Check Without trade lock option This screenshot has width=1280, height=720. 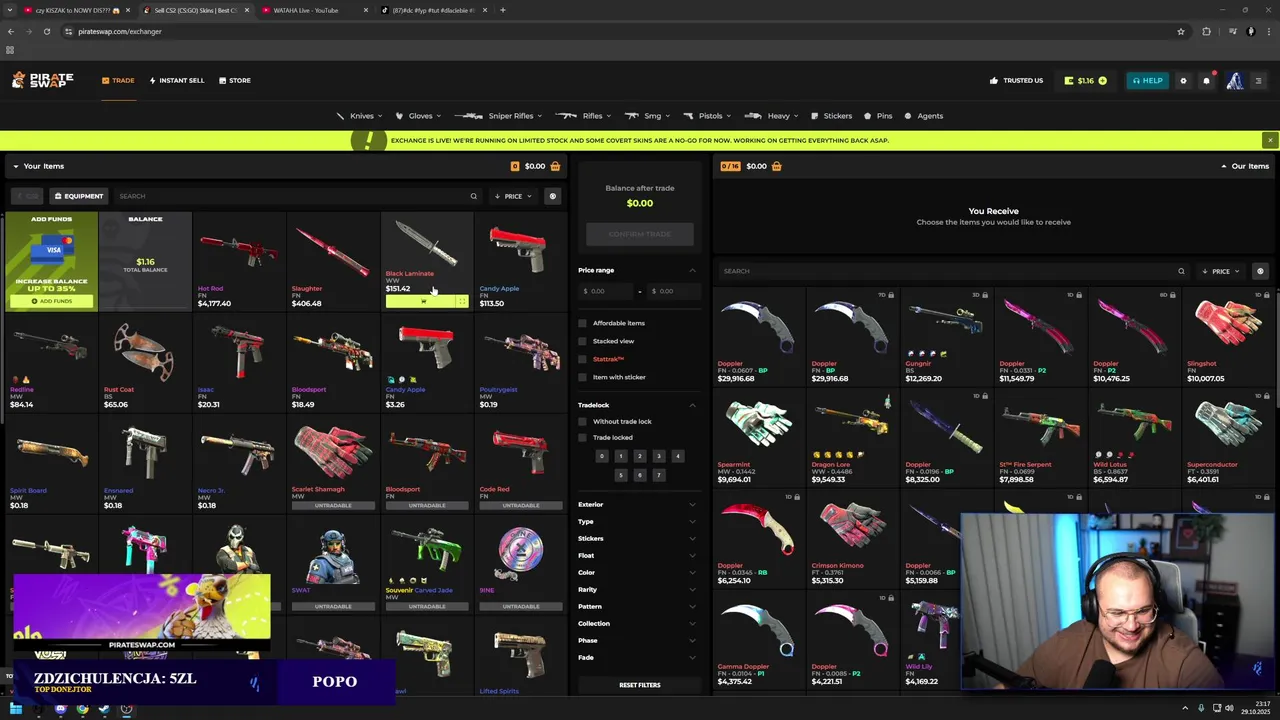point(582,421)
